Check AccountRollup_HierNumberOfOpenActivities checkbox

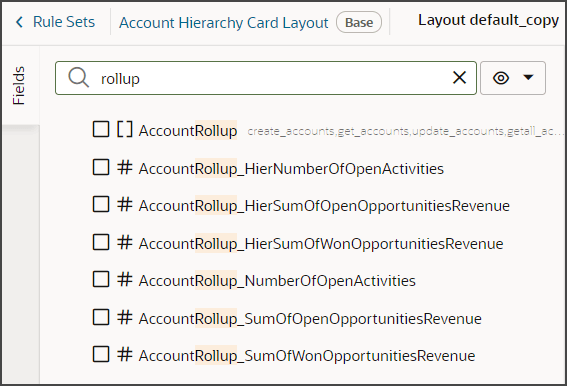[x=101, y=167]
